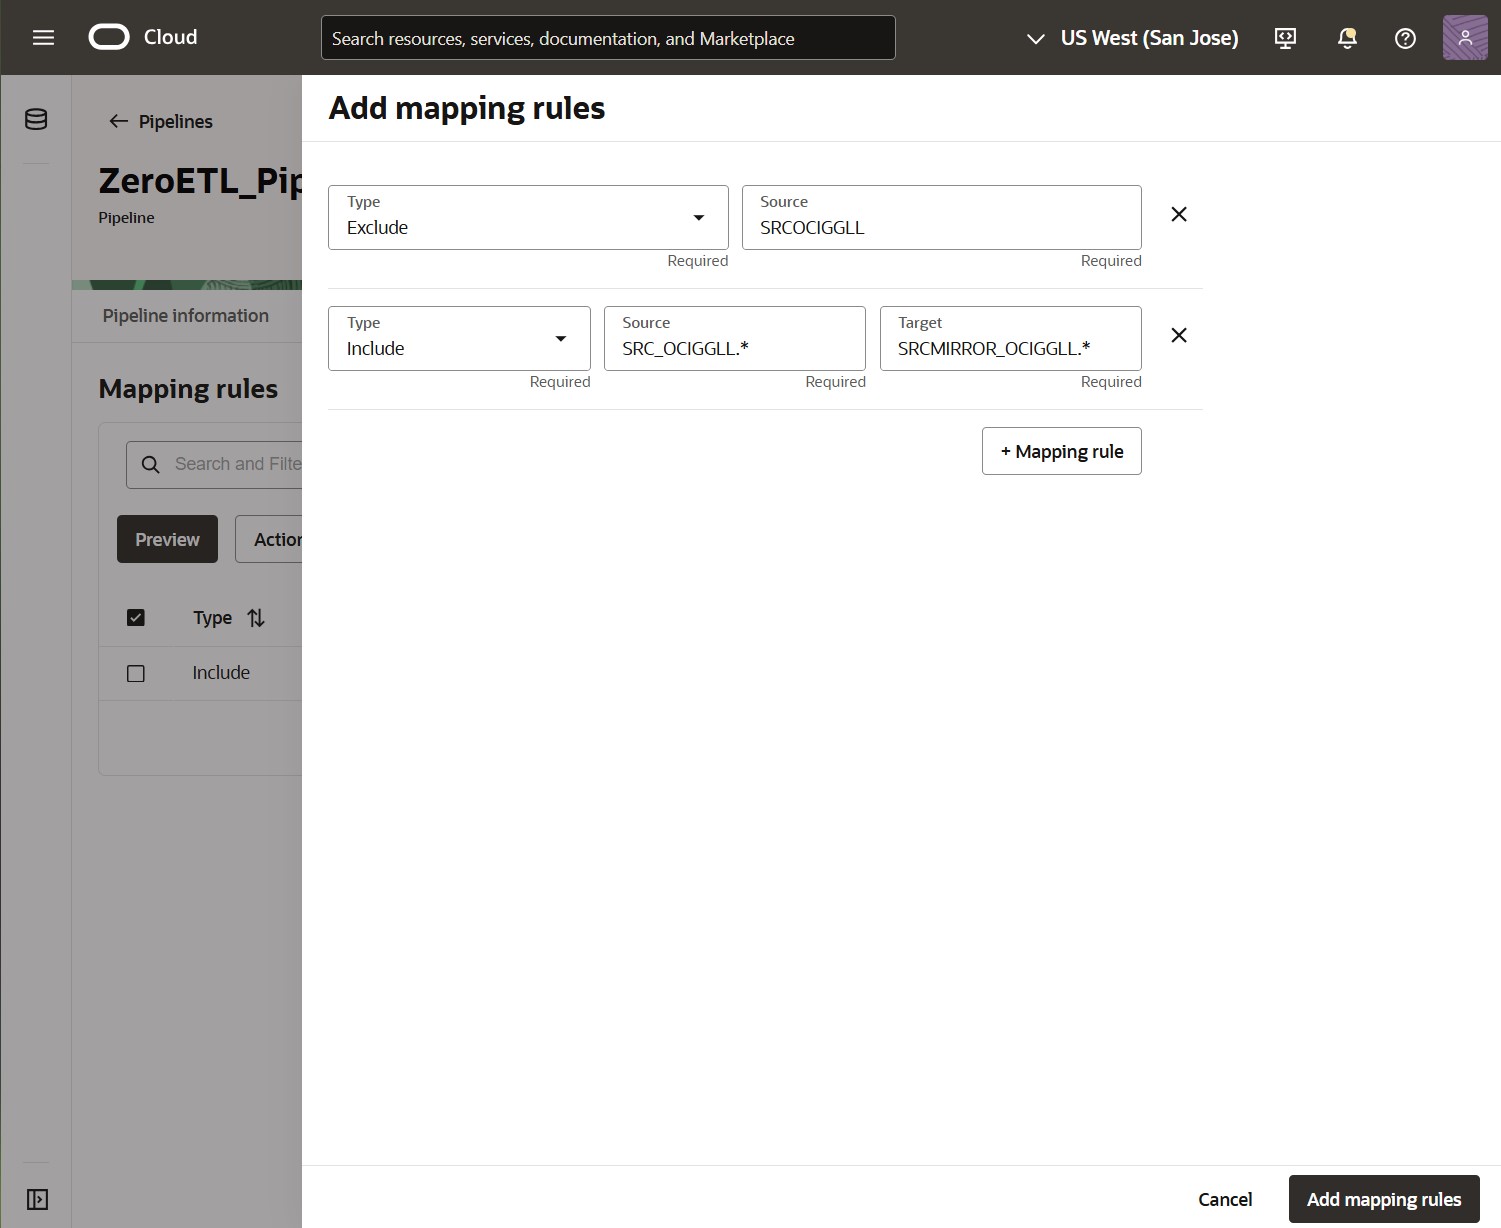Open Cloud Shell from the top bar
The image size is (1501, 1228).
(1284, 37)
